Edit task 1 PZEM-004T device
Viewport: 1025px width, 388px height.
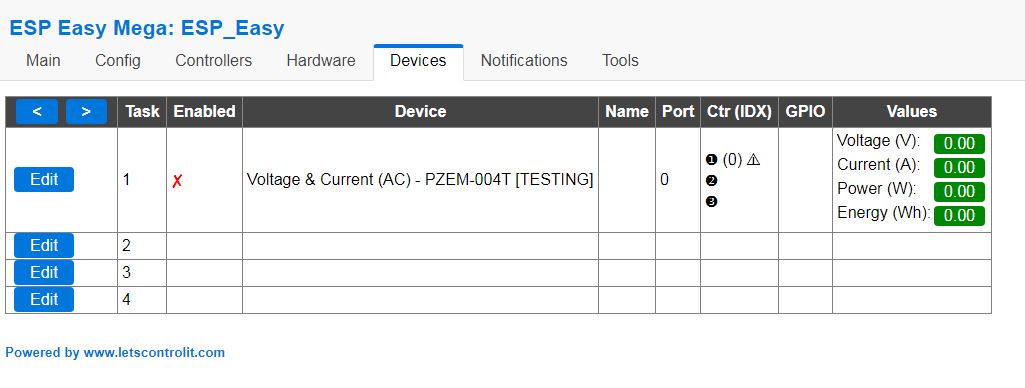pos(44,179)
